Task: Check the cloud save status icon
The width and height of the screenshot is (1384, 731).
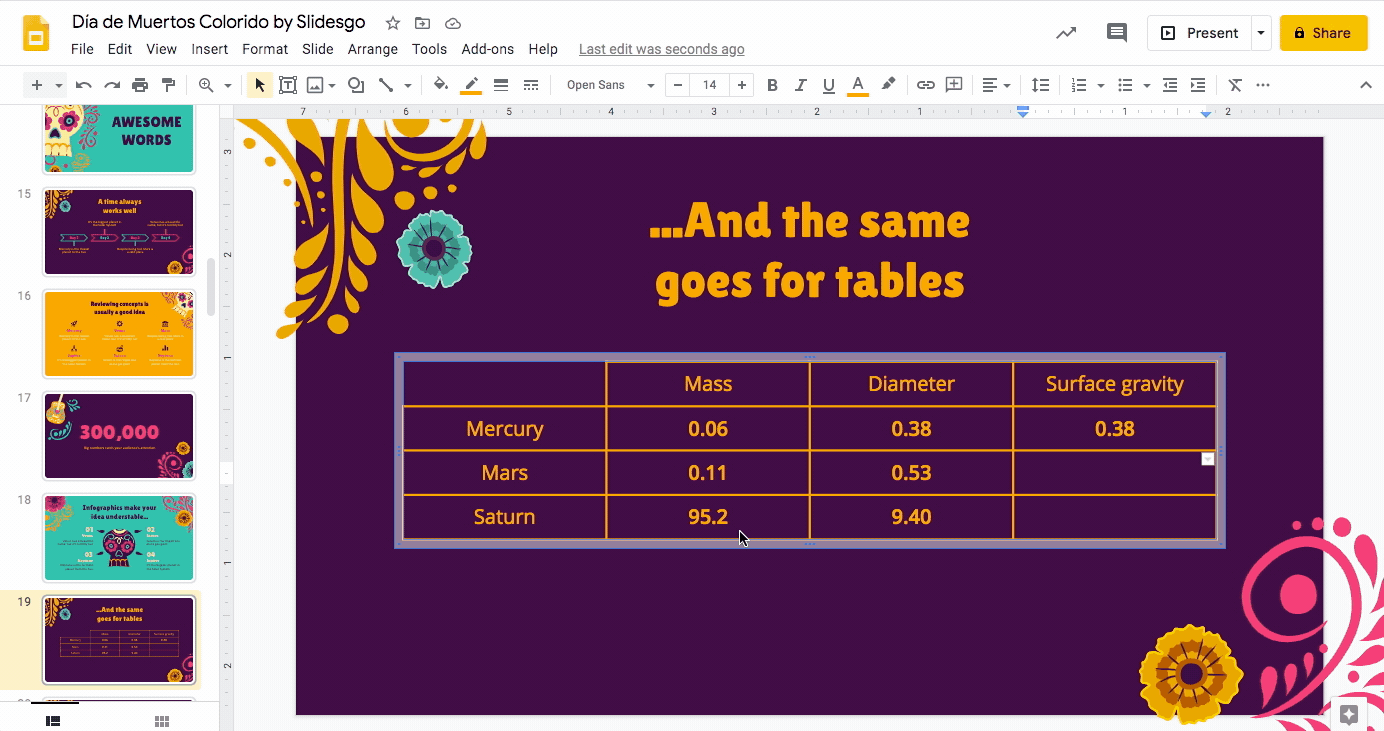Action: tap(453, 23)
